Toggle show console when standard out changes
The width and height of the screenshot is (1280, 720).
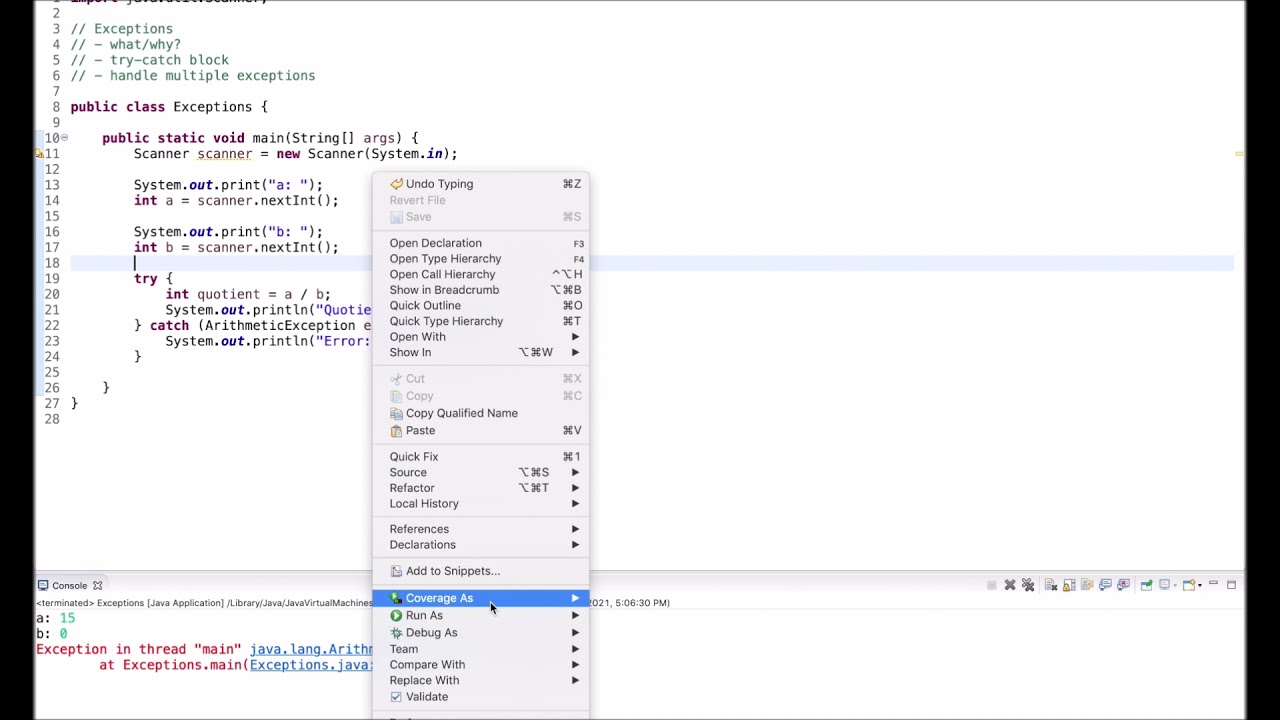tap(1105, 585)
